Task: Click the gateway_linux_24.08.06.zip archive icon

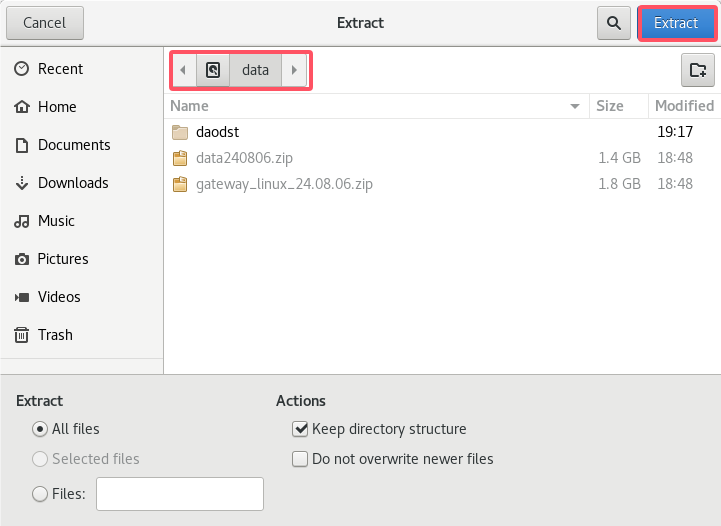Action: coord(180,184)
